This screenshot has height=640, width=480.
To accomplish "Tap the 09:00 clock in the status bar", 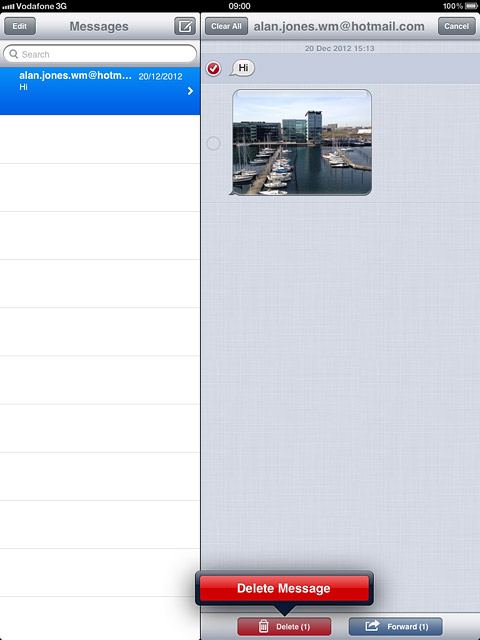I will [240, 6].
